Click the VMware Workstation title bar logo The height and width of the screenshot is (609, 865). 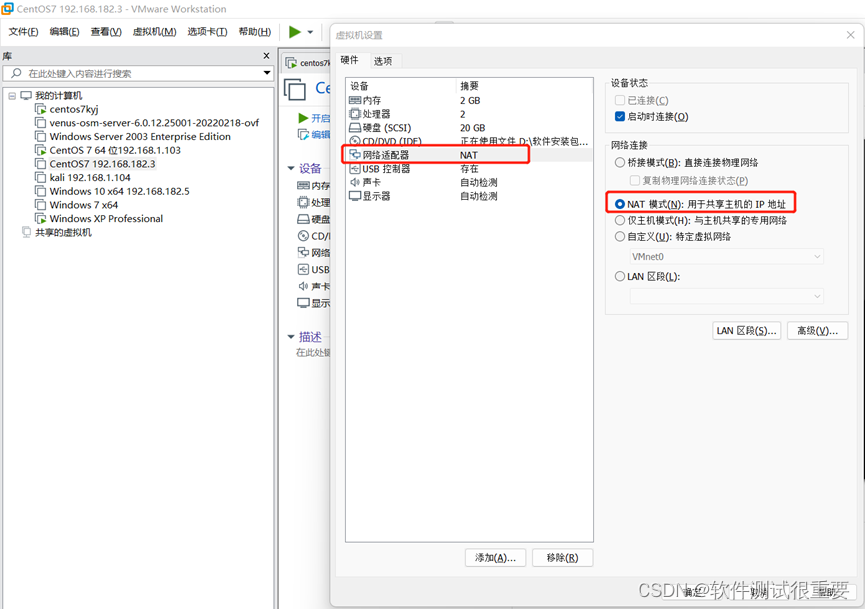[7, 9]
